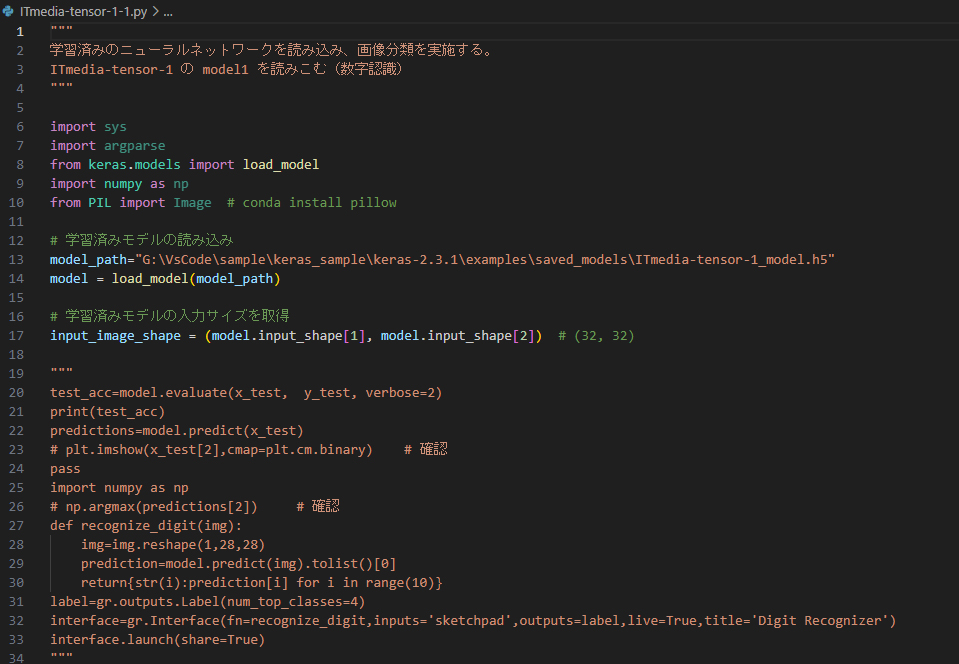Open the ITmedia-tensor-1-1.py breadcrumb item
Image resolution: width=959 pixels, height=664 pixels.
tap(84, 11)
